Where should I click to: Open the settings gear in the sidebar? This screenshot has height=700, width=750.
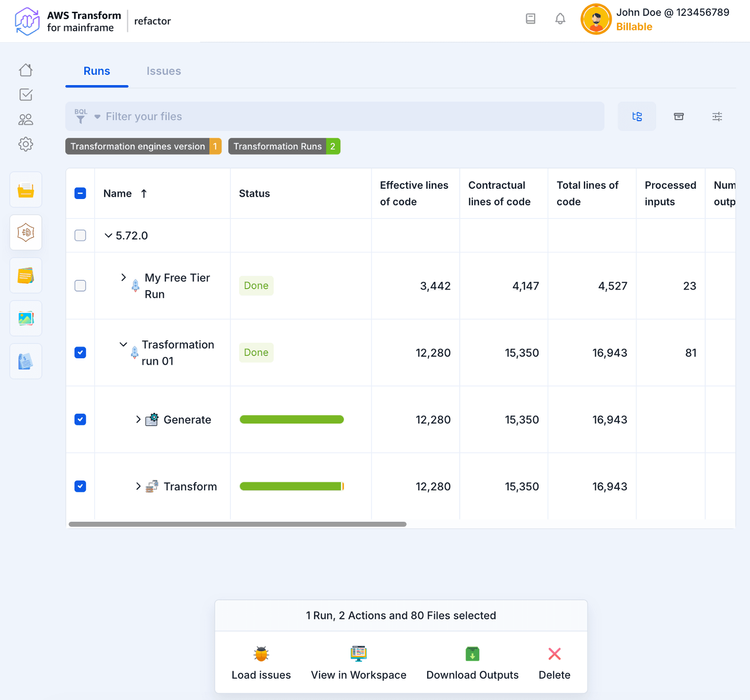(x=26, y=144)
